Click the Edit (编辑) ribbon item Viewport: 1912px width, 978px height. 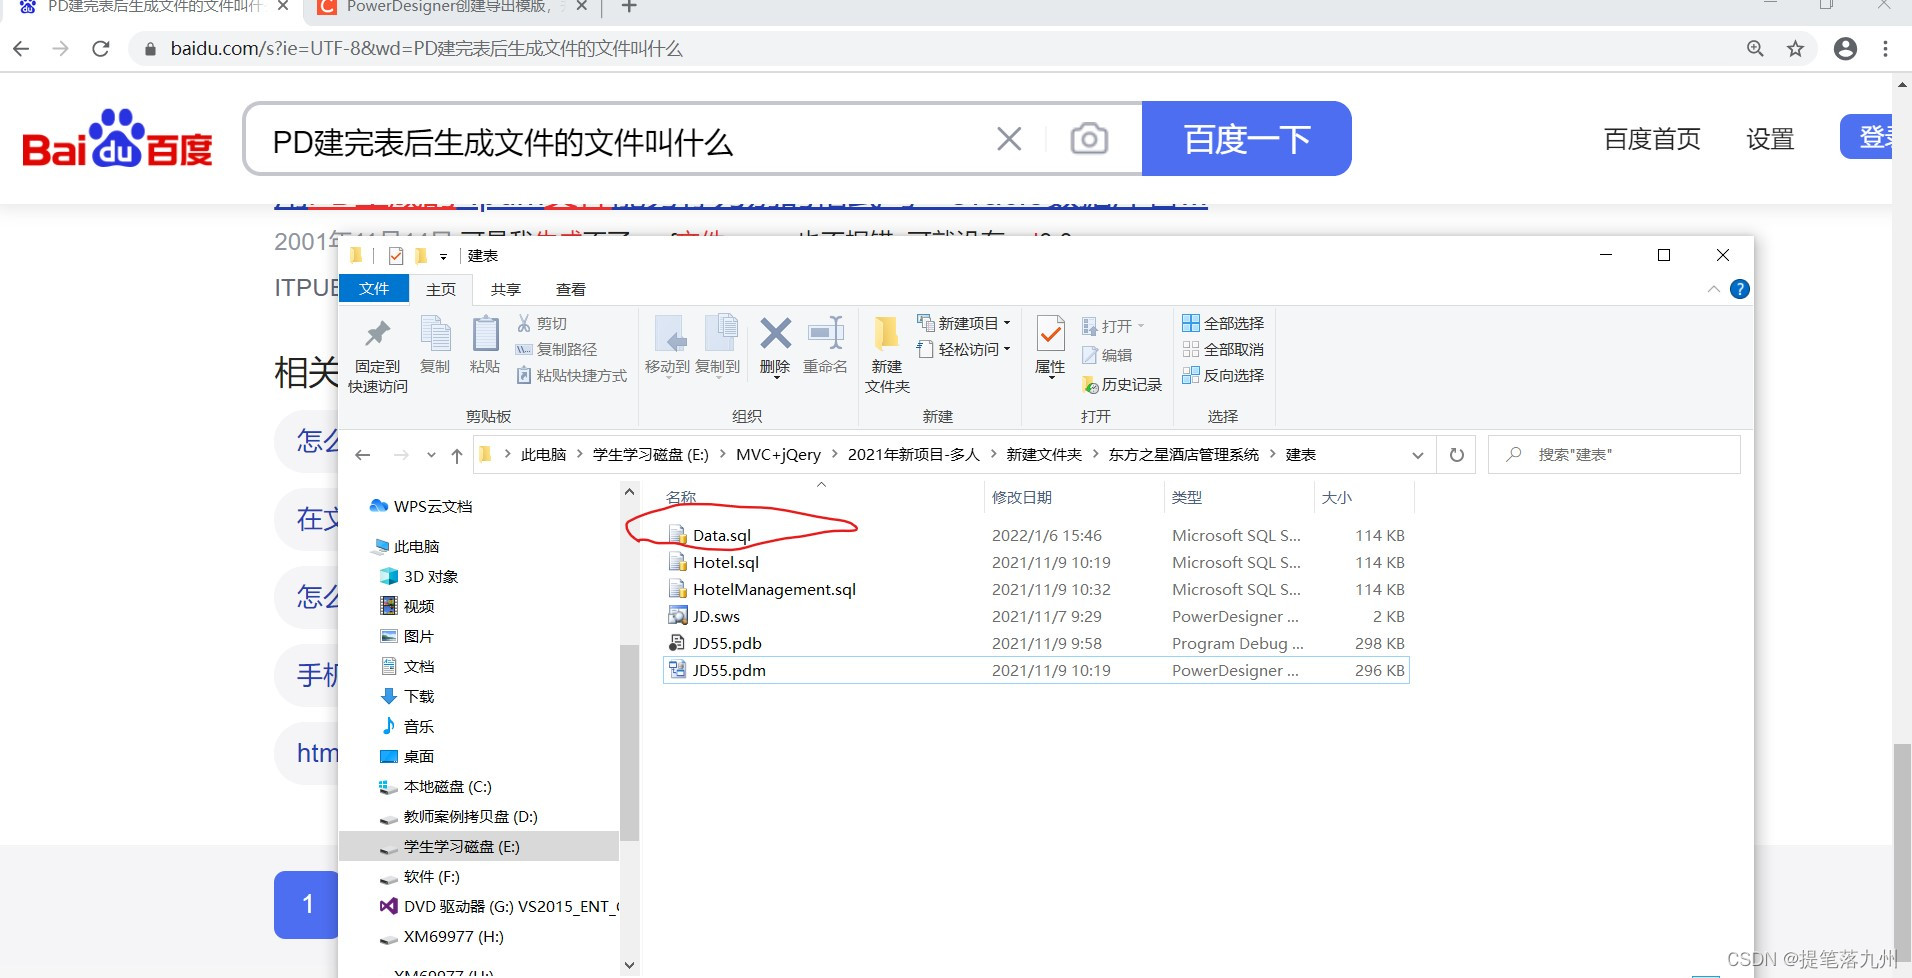pos(1107,355)
